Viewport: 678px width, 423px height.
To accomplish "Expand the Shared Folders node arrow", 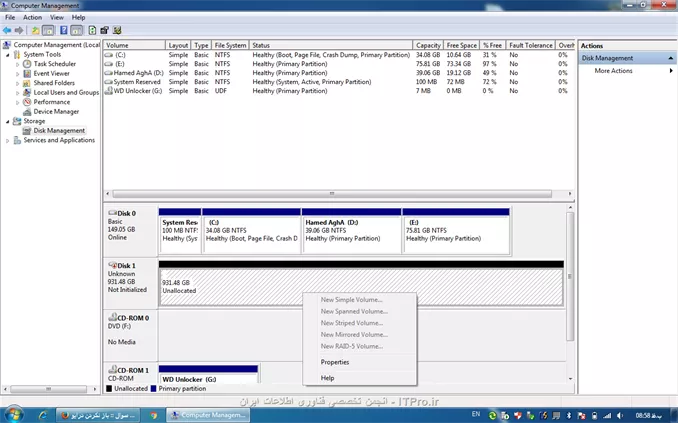I will [x=18, y=83].
